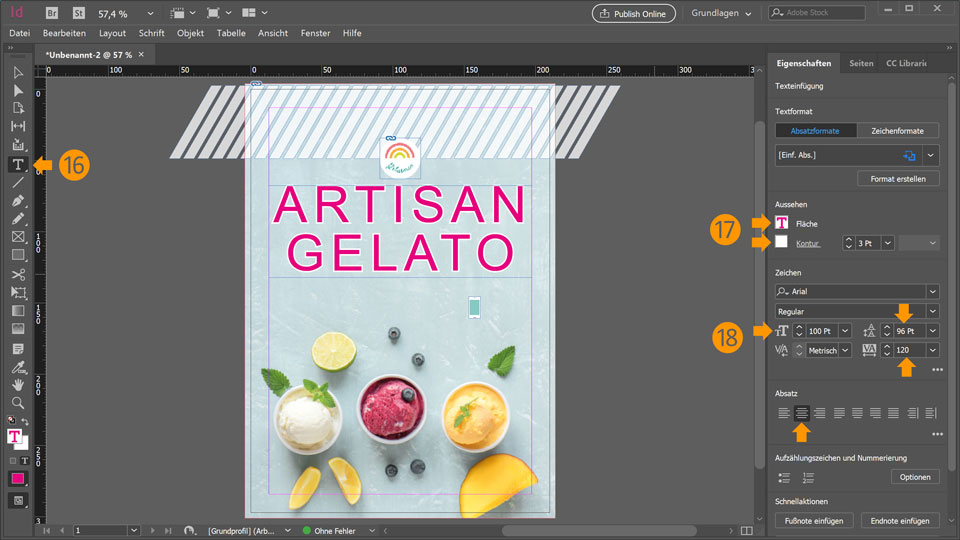The image size is (960, 540).
Task: Pick the Scissors tool
Action: click(18, 274)
